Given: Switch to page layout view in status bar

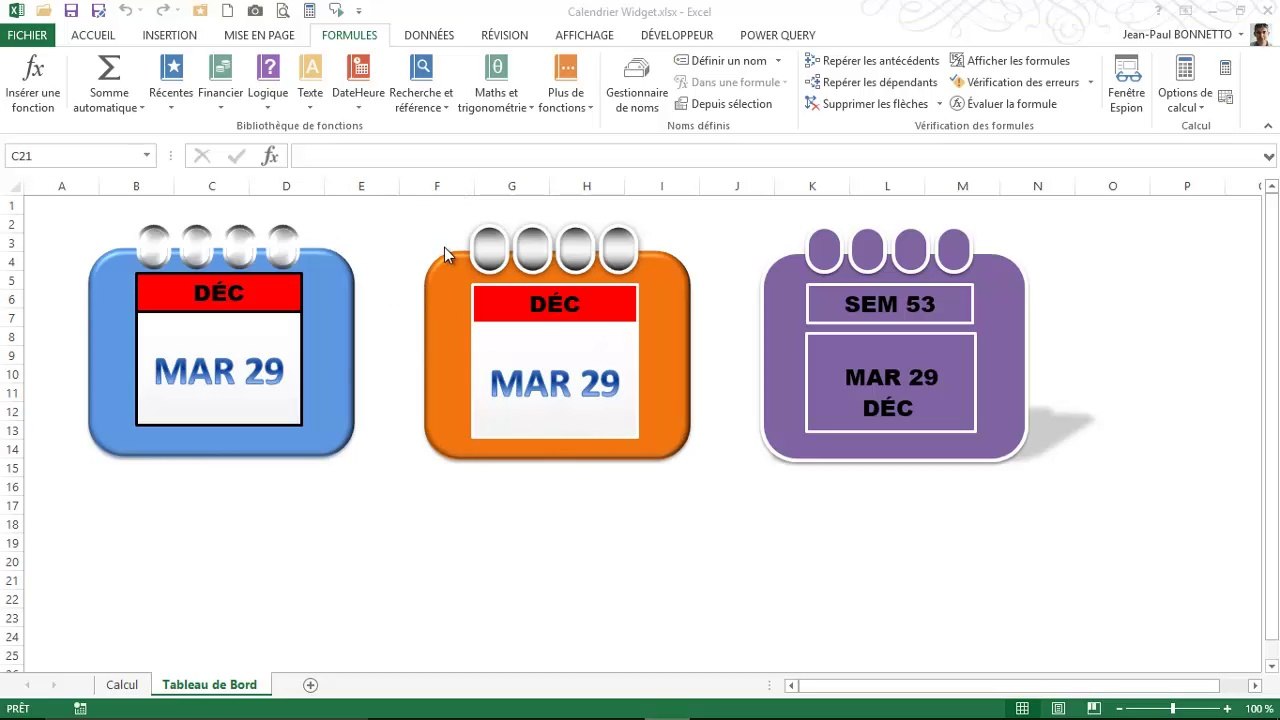Looking at the screenshot, I should point(1056,709).
